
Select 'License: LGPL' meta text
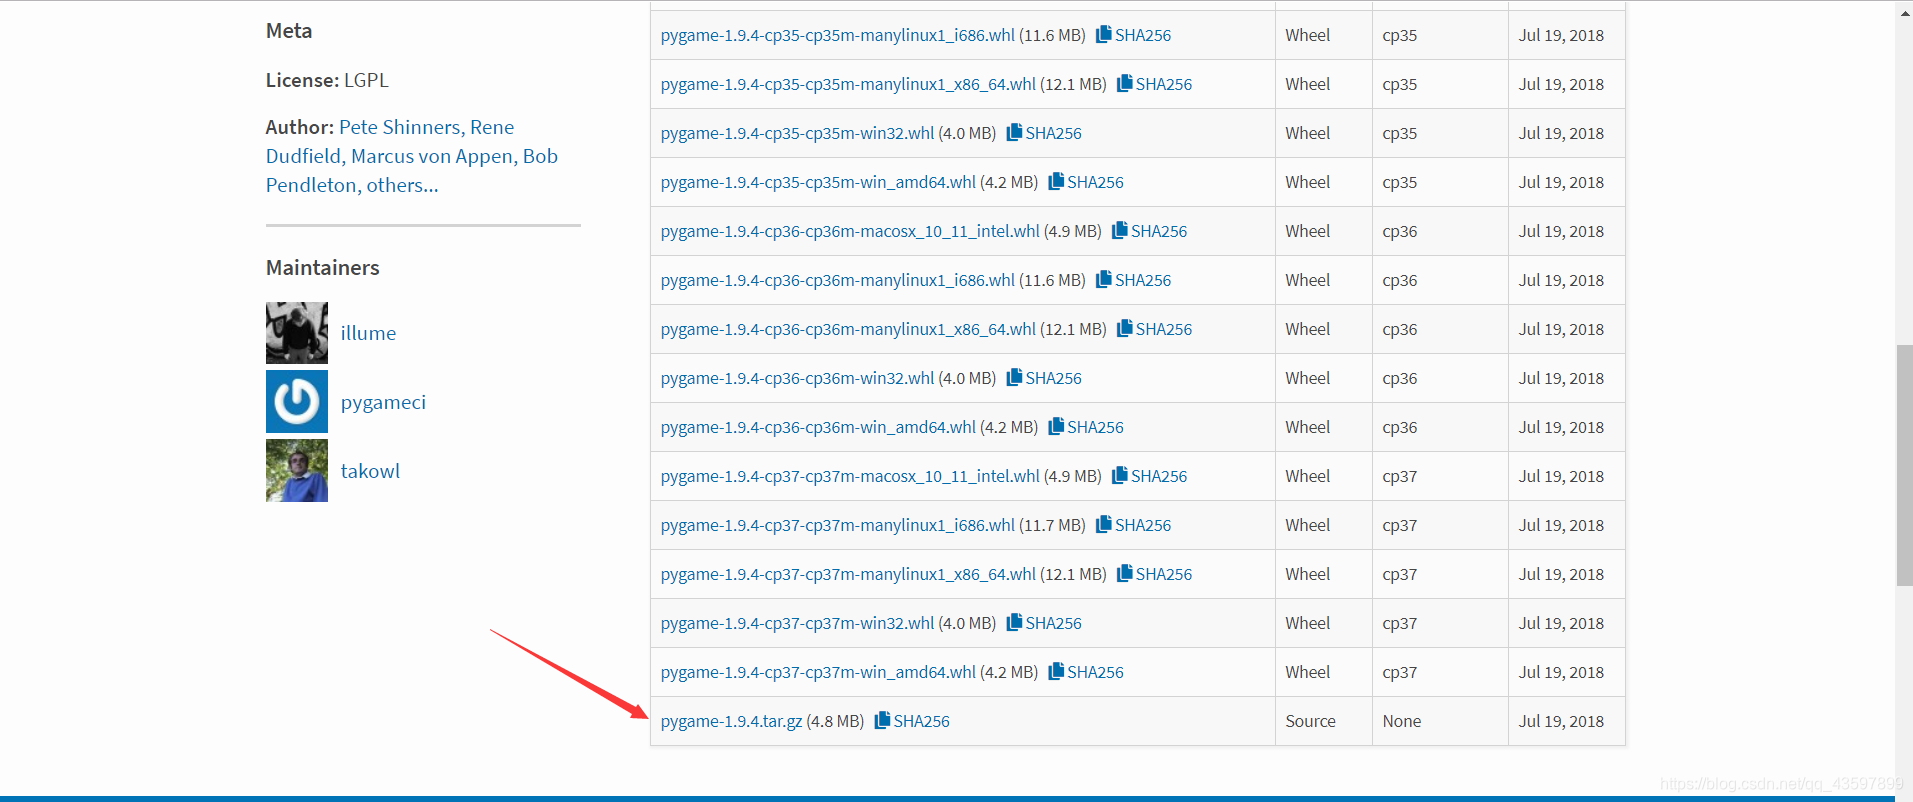327,80
